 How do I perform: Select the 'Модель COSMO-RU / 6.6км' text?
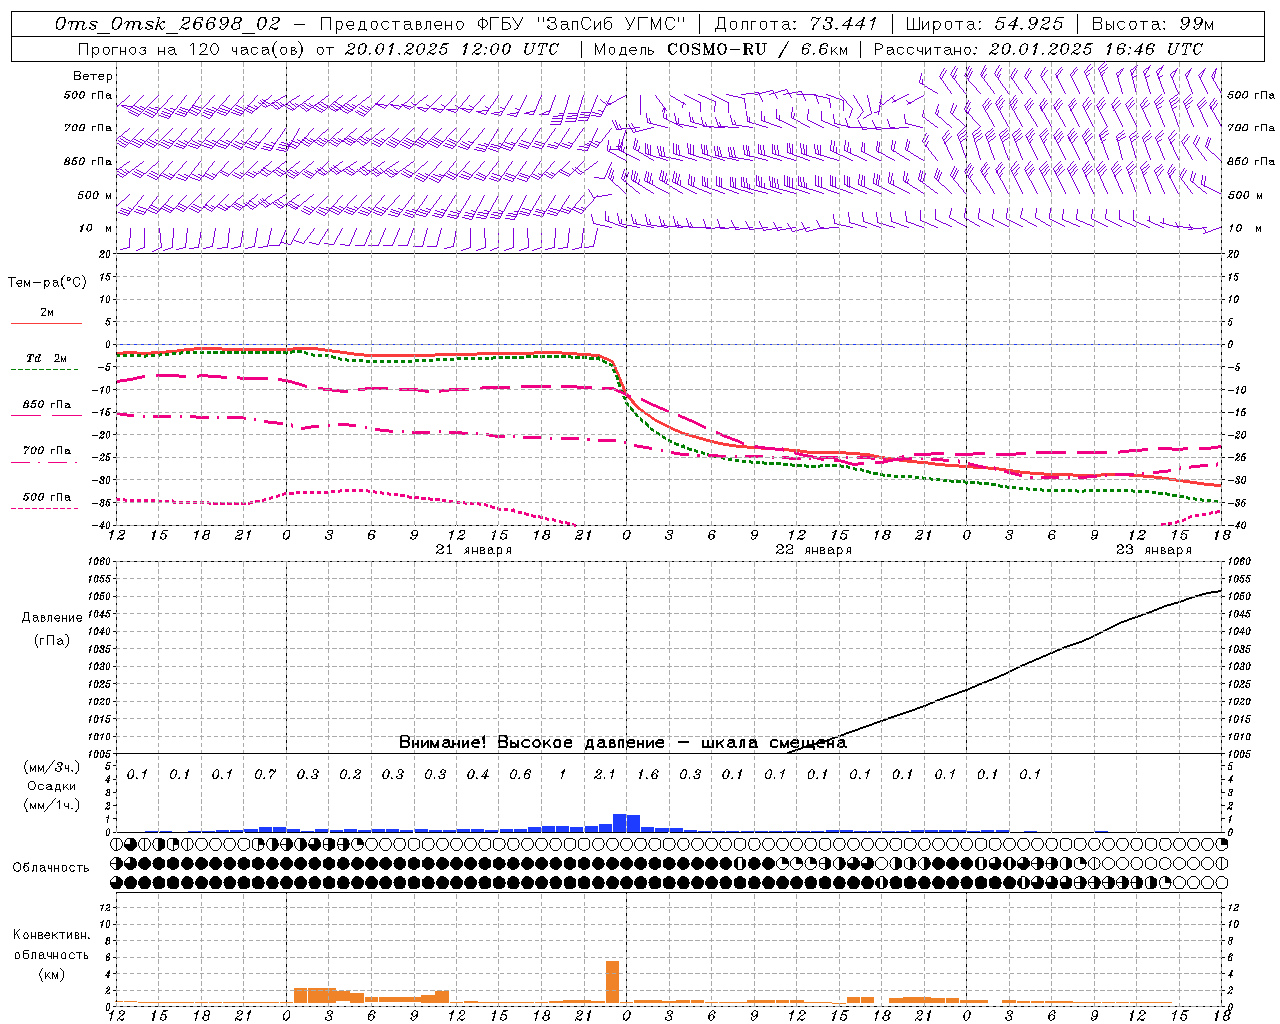(x=723, y=49)
